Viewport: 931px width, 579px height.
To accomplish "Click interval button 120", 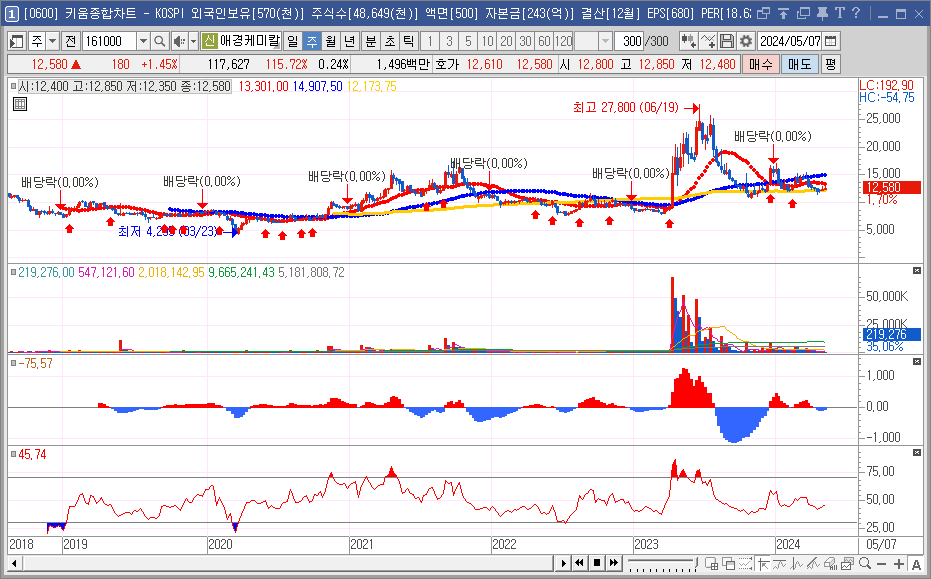I will [x=563, y=41].
